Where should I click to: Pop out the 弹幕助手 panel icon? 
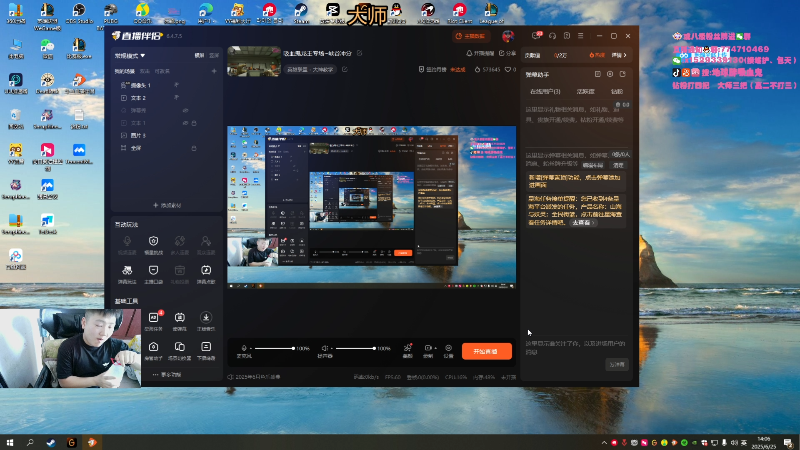tap(622, 74)
